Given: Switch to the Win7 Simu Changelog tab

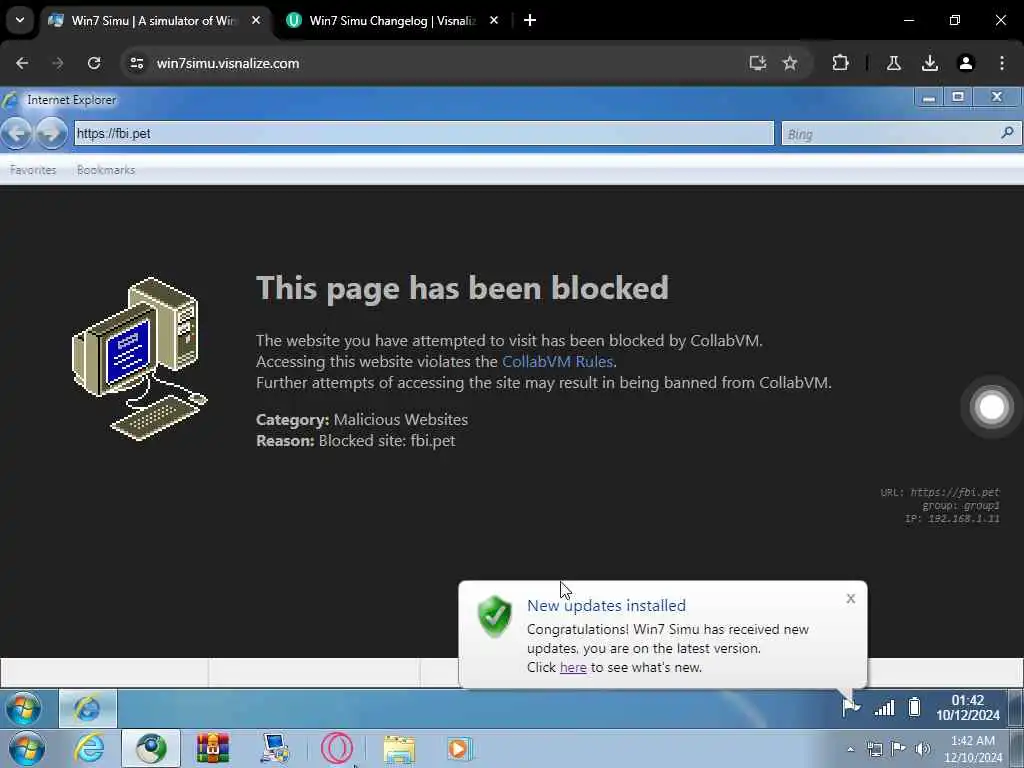Looking at the screenshot, I should tap(392, 21).
